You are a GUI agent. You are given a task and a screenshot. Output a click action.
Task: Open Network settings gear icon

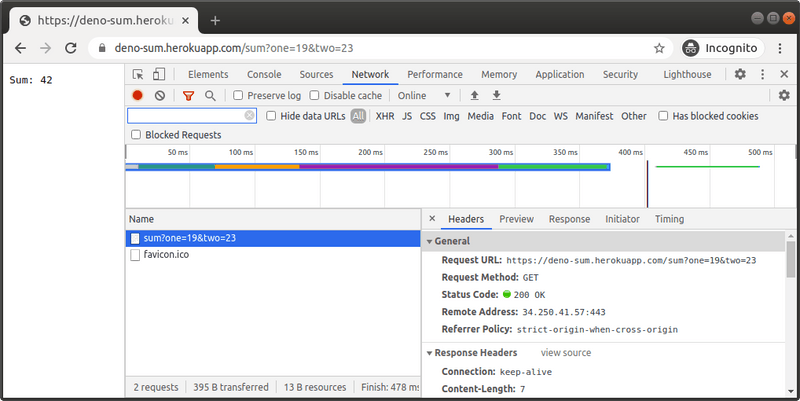(x=784, y=95)
